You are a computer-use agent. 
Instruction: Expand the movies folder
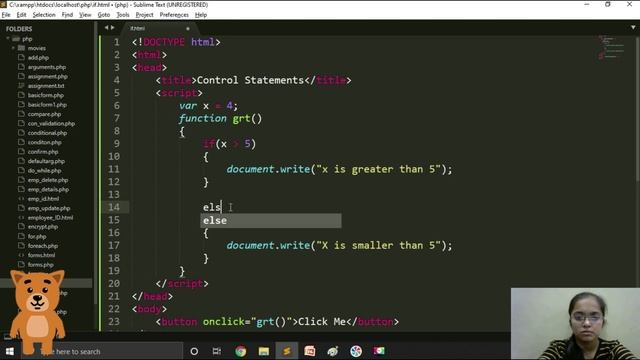[13, 48]
